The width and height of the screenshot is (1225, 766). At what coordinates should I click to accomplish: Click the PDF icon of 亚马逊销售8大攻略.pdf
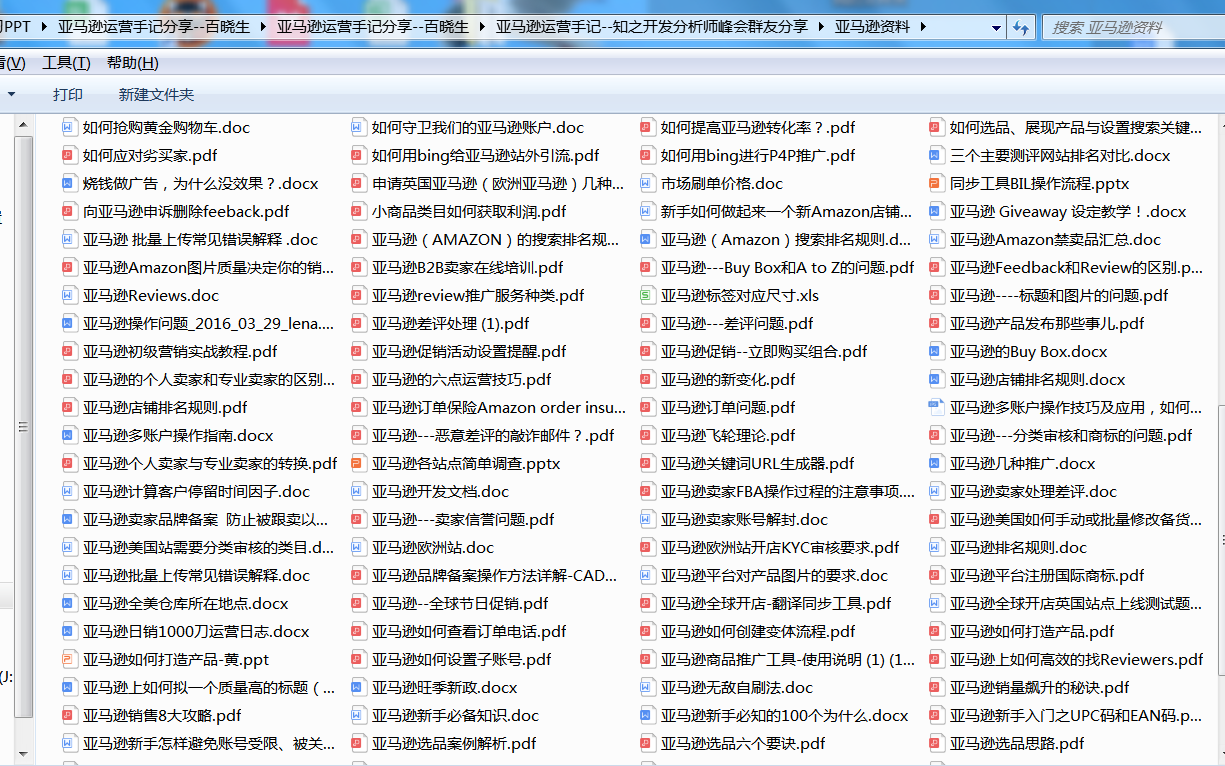[x=69, y=715]
